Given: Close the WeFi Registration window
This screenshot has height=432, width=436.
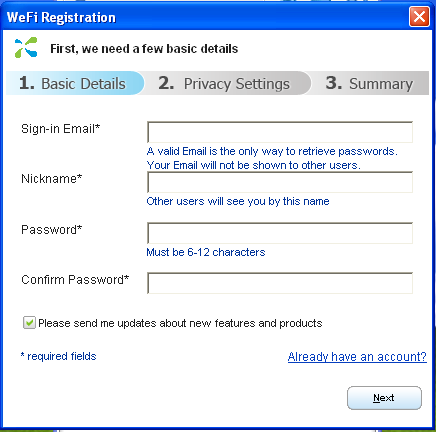Looking at the screenshot, I should [x=419, y=17].
